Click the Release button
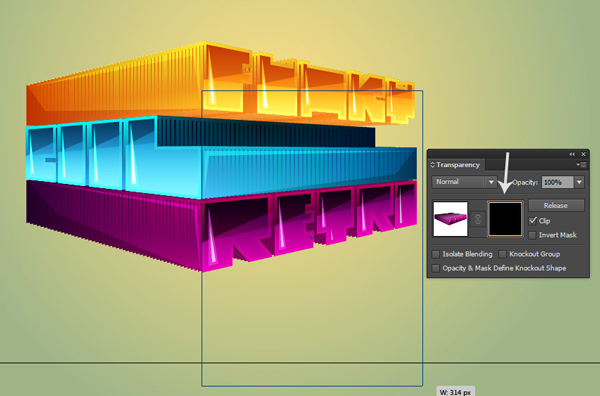Viewport: 600px width, 396px height. [x=556, y=205]
